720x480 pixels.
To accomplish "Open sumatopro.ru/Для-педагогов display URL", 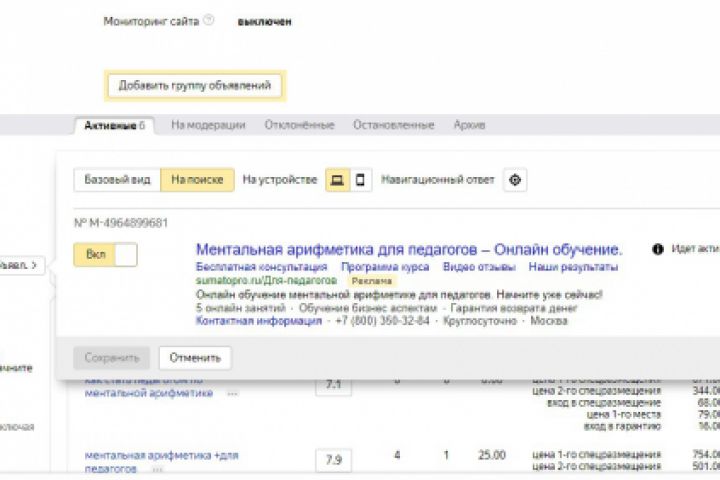I will click(x=266, y=280).
